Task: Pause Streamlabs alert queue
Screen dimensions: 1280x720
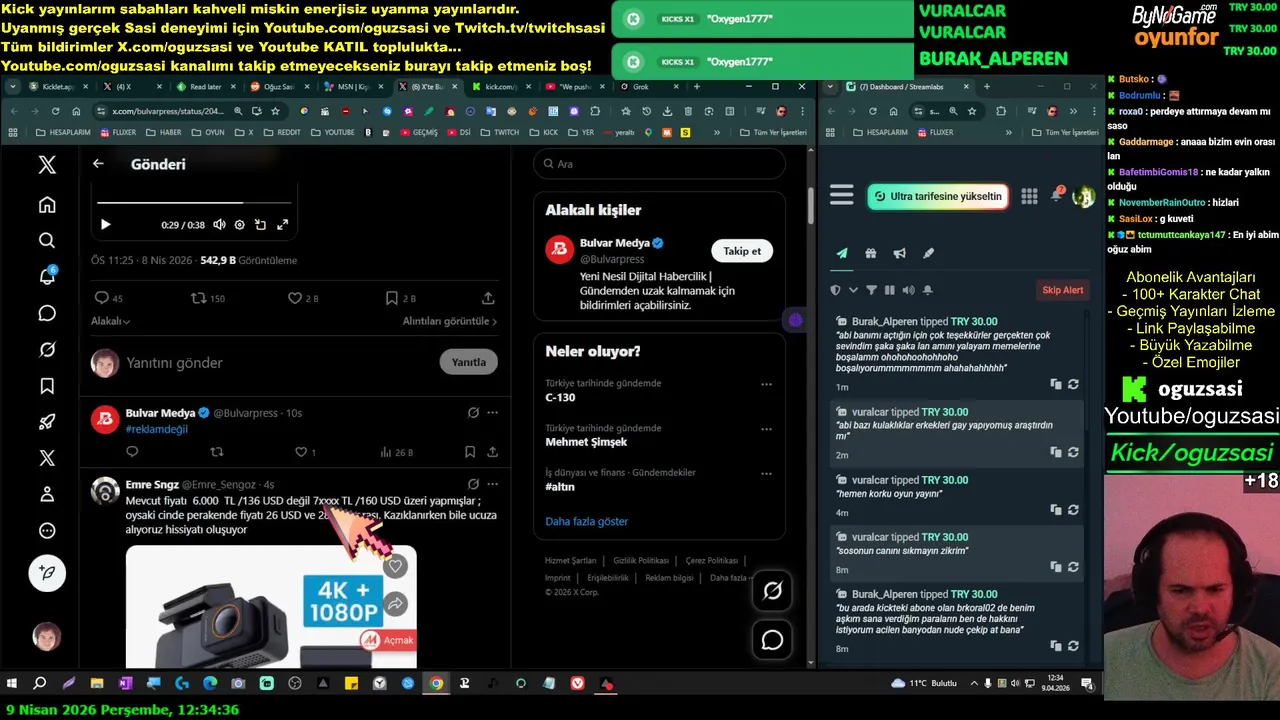Action: 889,290
